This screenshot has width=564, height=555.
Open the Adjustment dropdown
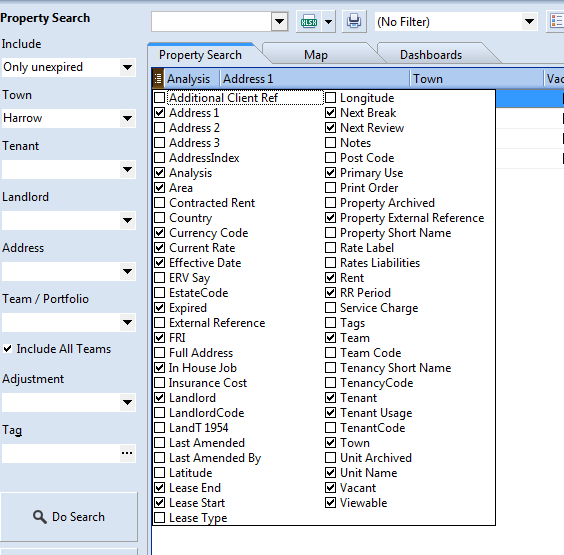pyautogui.click(x=127, y=402)
